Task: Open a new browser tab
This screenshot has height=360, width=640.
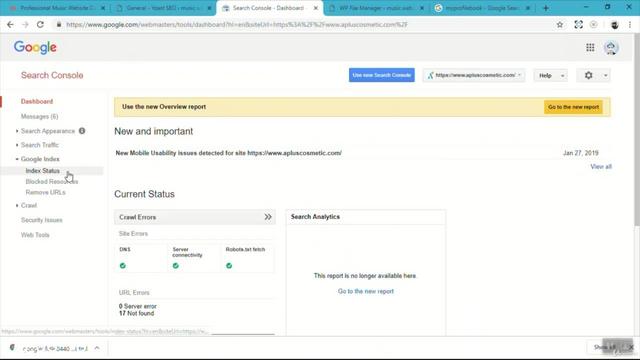Action: [x=546, y=8]
